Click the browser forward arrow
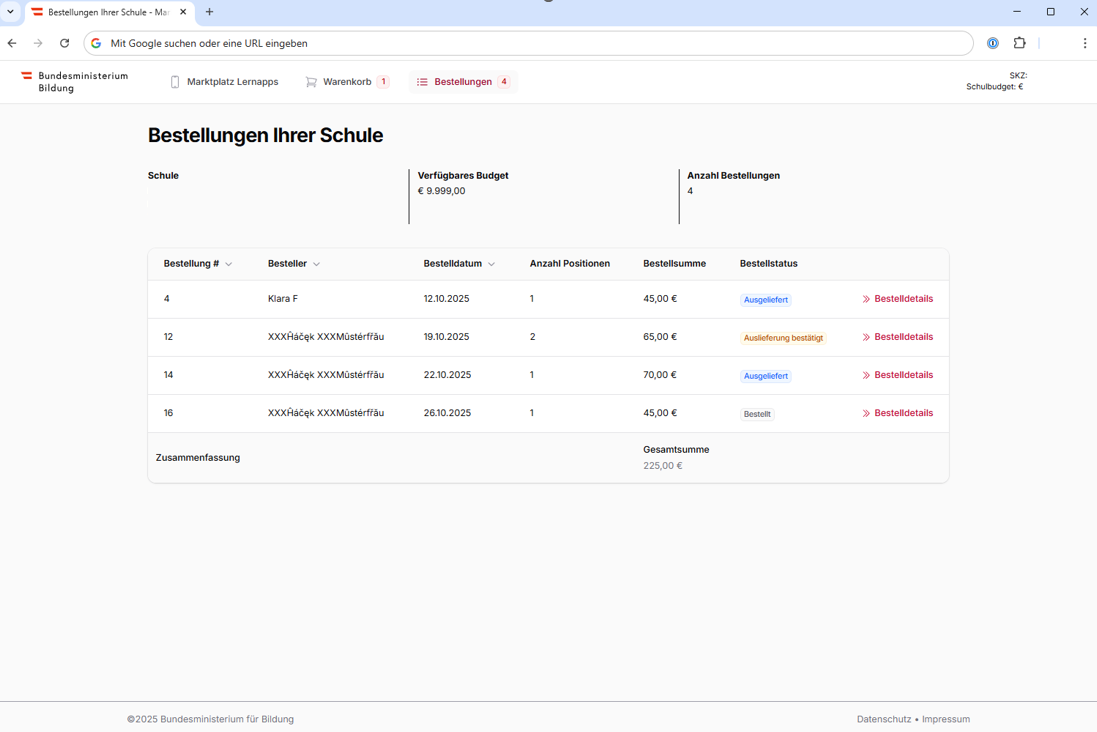 (x=38, y=43)
